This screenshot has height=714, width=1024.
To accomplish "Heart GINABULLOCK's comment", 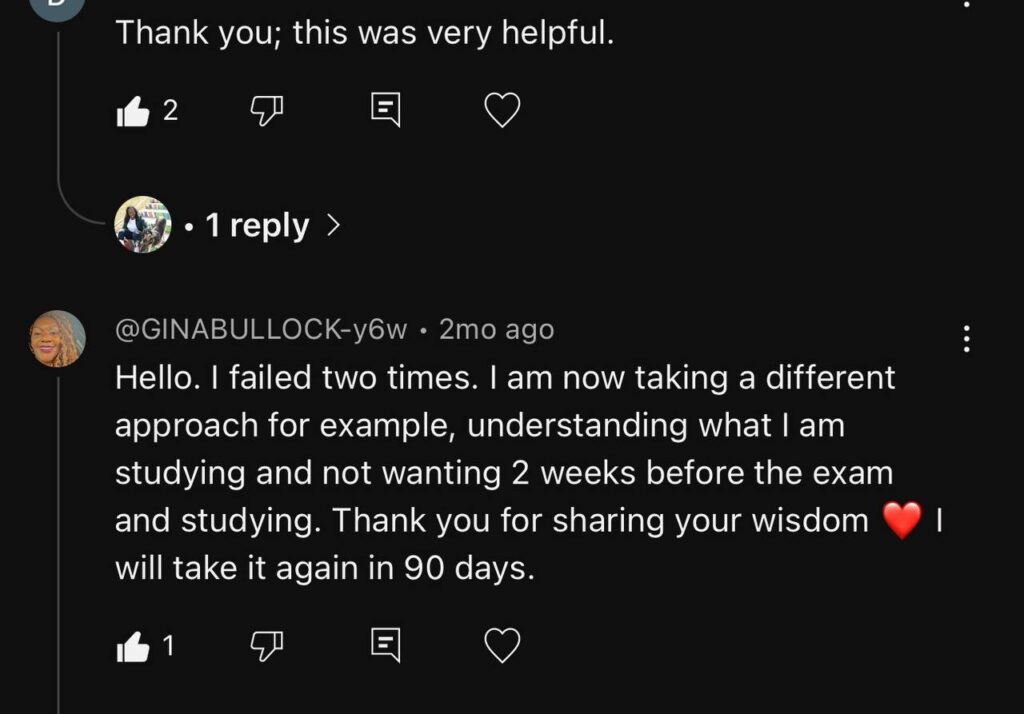I will coord(502,647).
